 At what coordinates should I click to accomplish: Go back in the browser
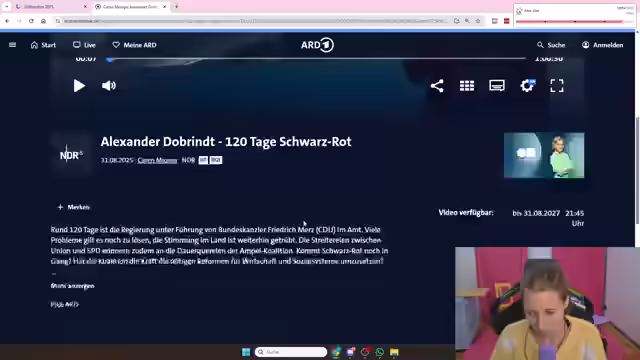tap(7, 21)
